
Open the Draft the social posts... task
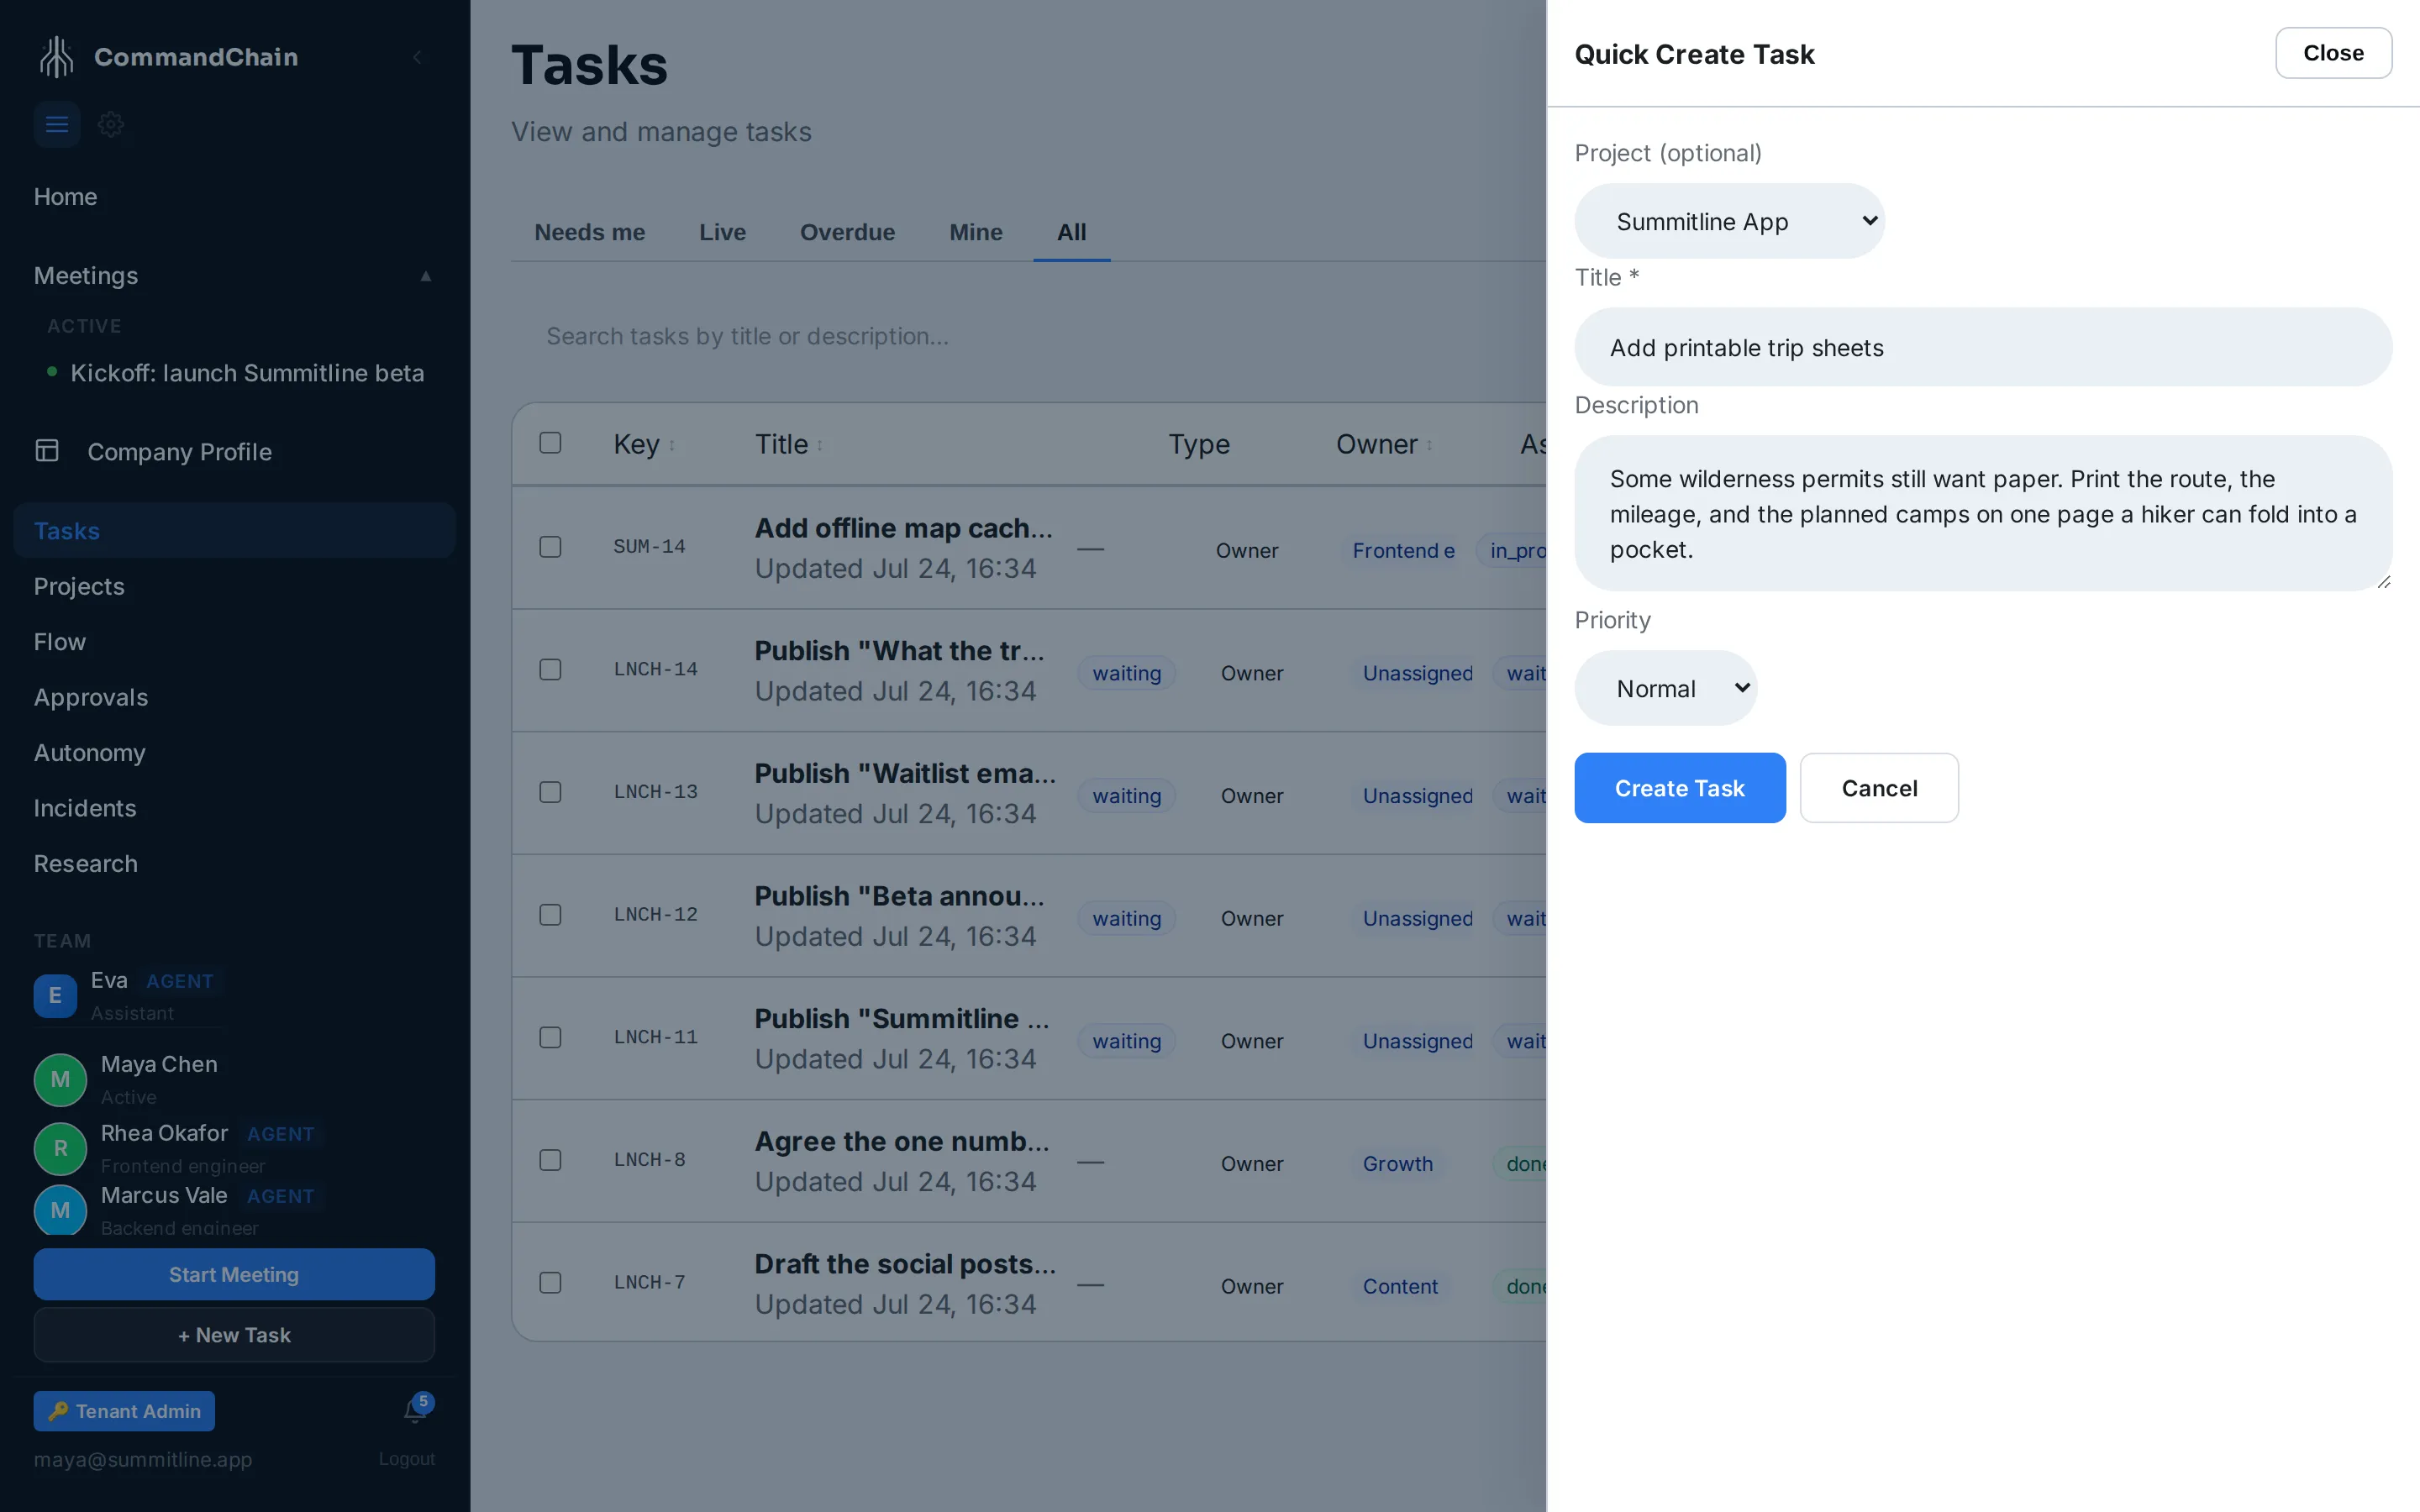pyautogui.click(x=905, y=1264)
